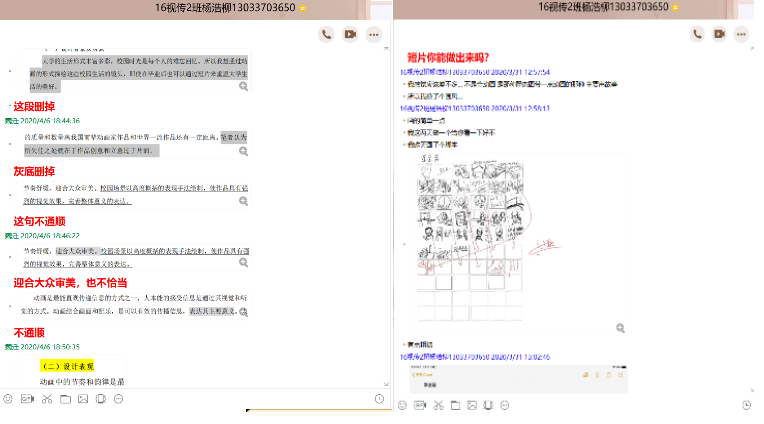The image size is (764, 424).
Task: Open more options menu in left chat header
Action: 374,34
